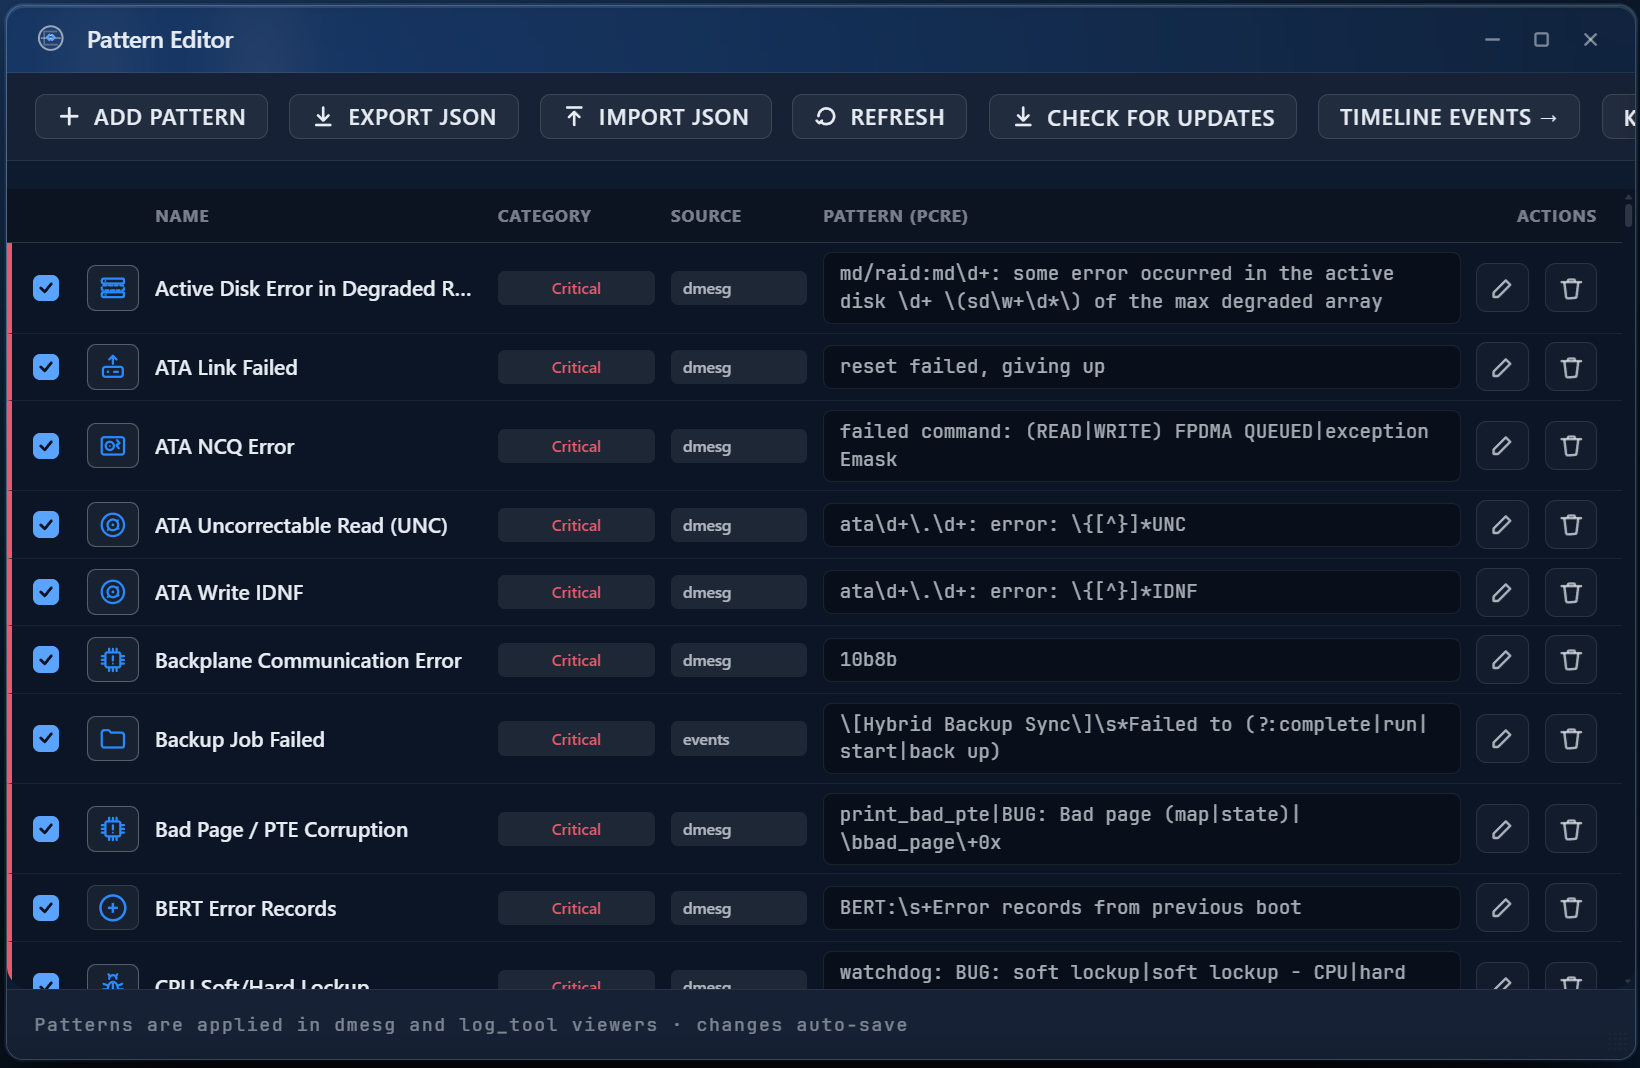Image resolution: width=1640 pixels, height=1068 pixels.
Task: Disable the Backup Job Failed checkbox
Action: pyautogui.click(x=46, y=739)
